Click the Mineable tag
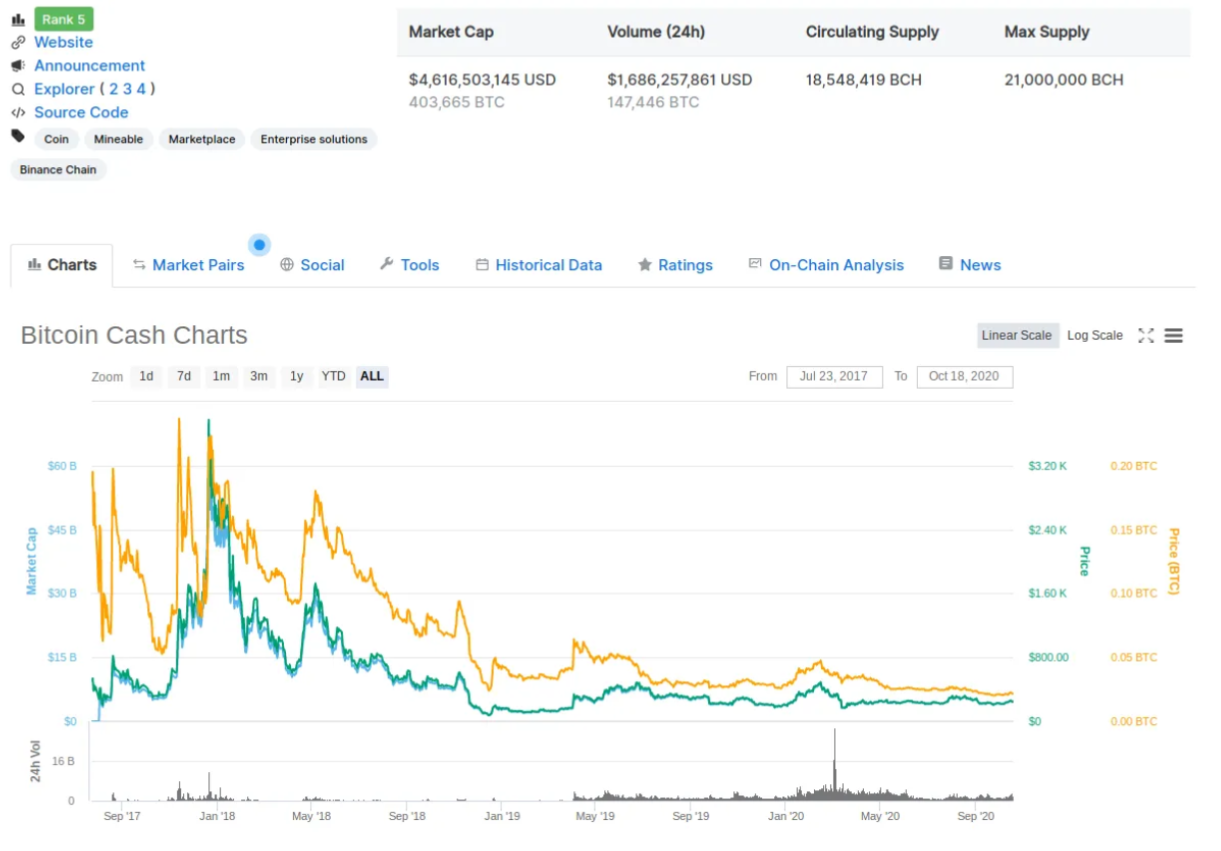The image size is (1221, 851). click(119, 139)
